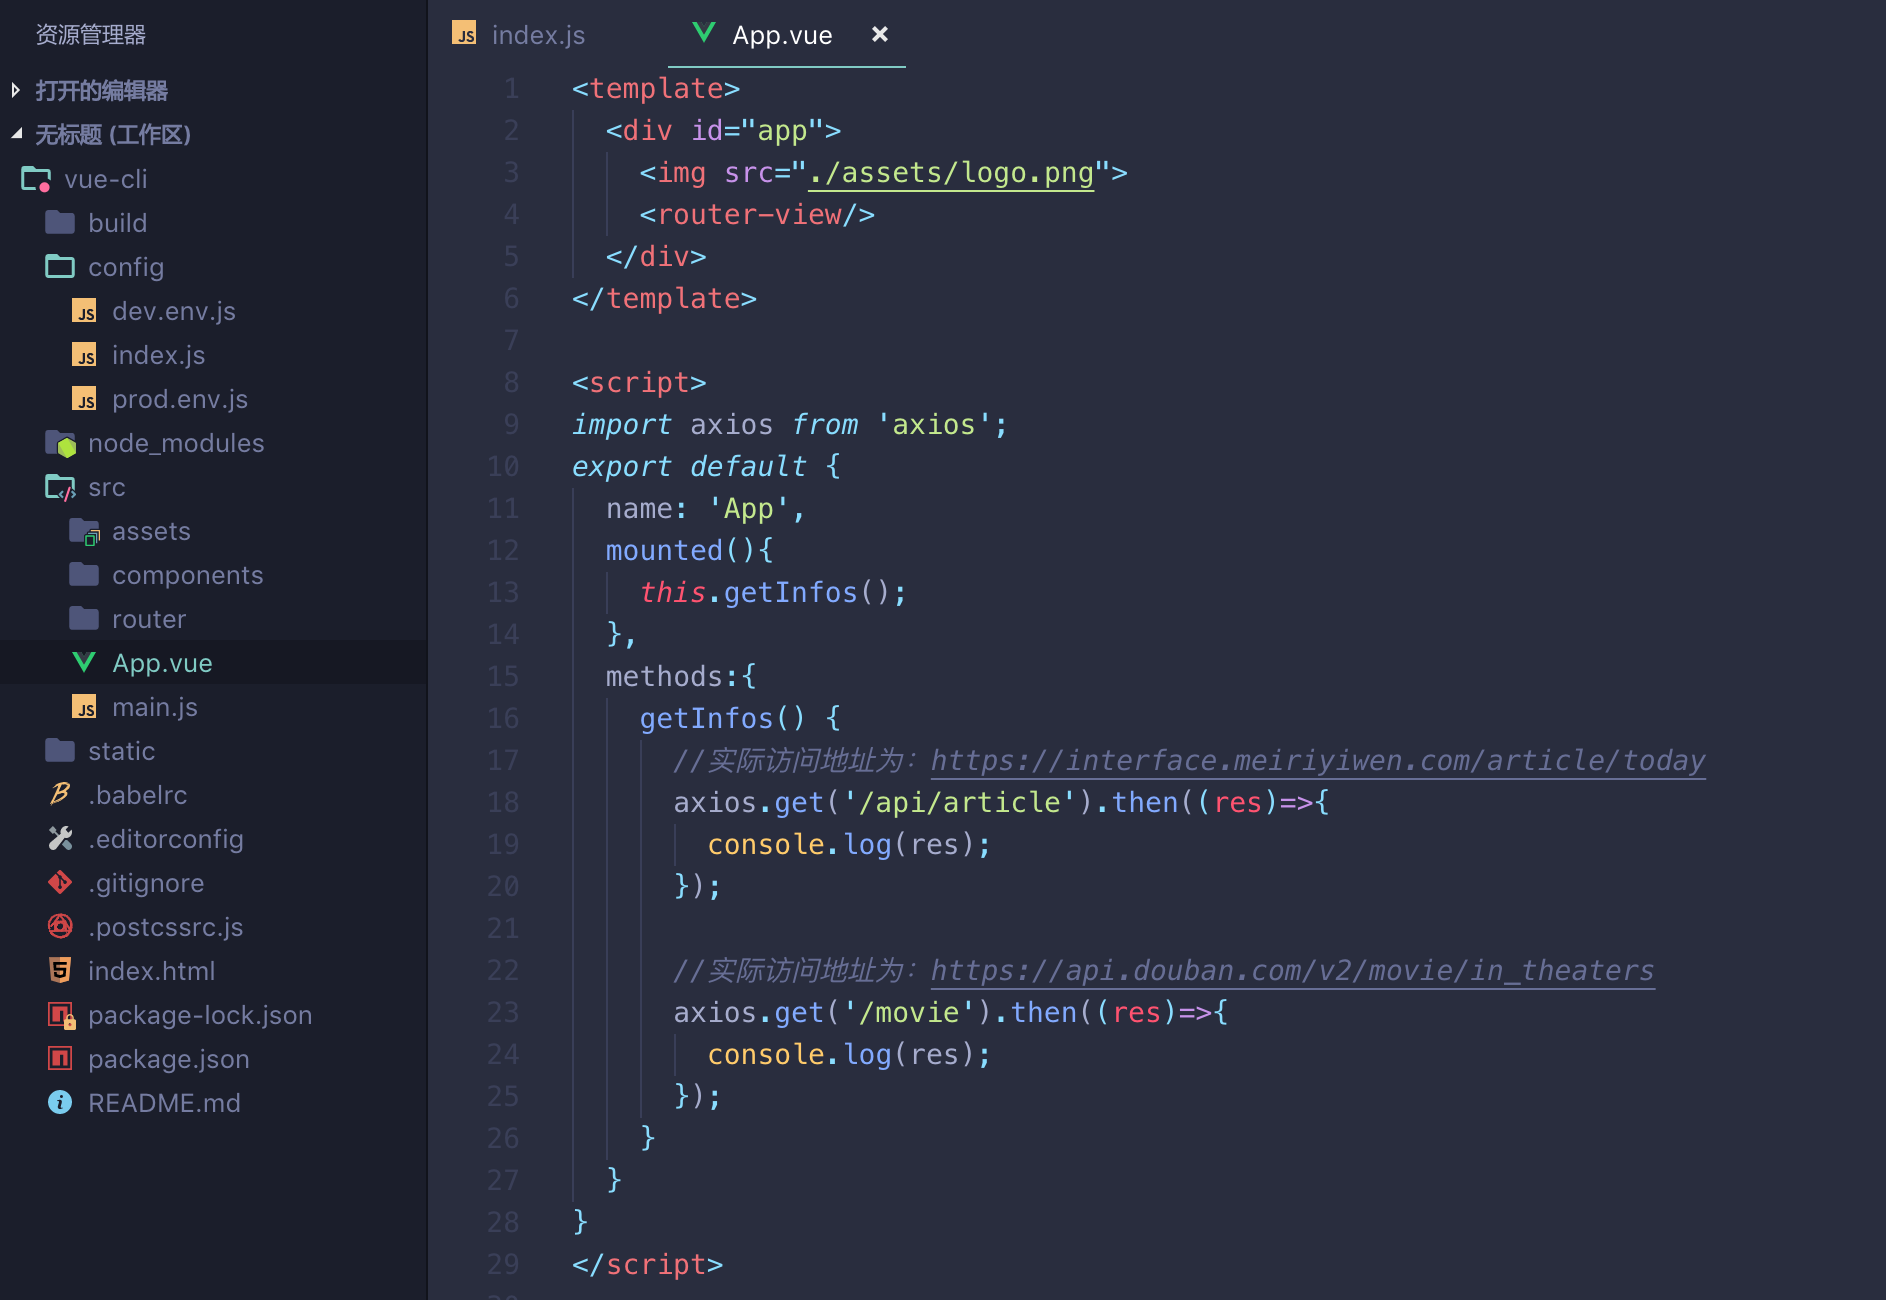Open the douban movie API link
1886x1300 pixels.
click(x=1290, y=970)
